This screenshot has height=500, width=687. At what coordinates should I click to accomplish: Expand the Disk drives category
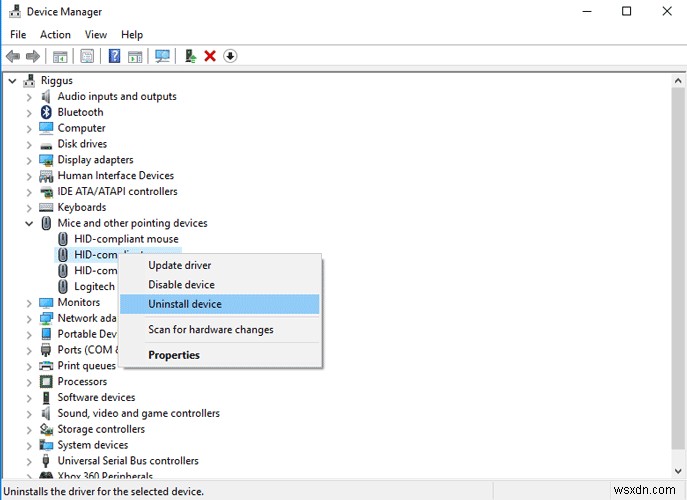click(x=29, y=144)
